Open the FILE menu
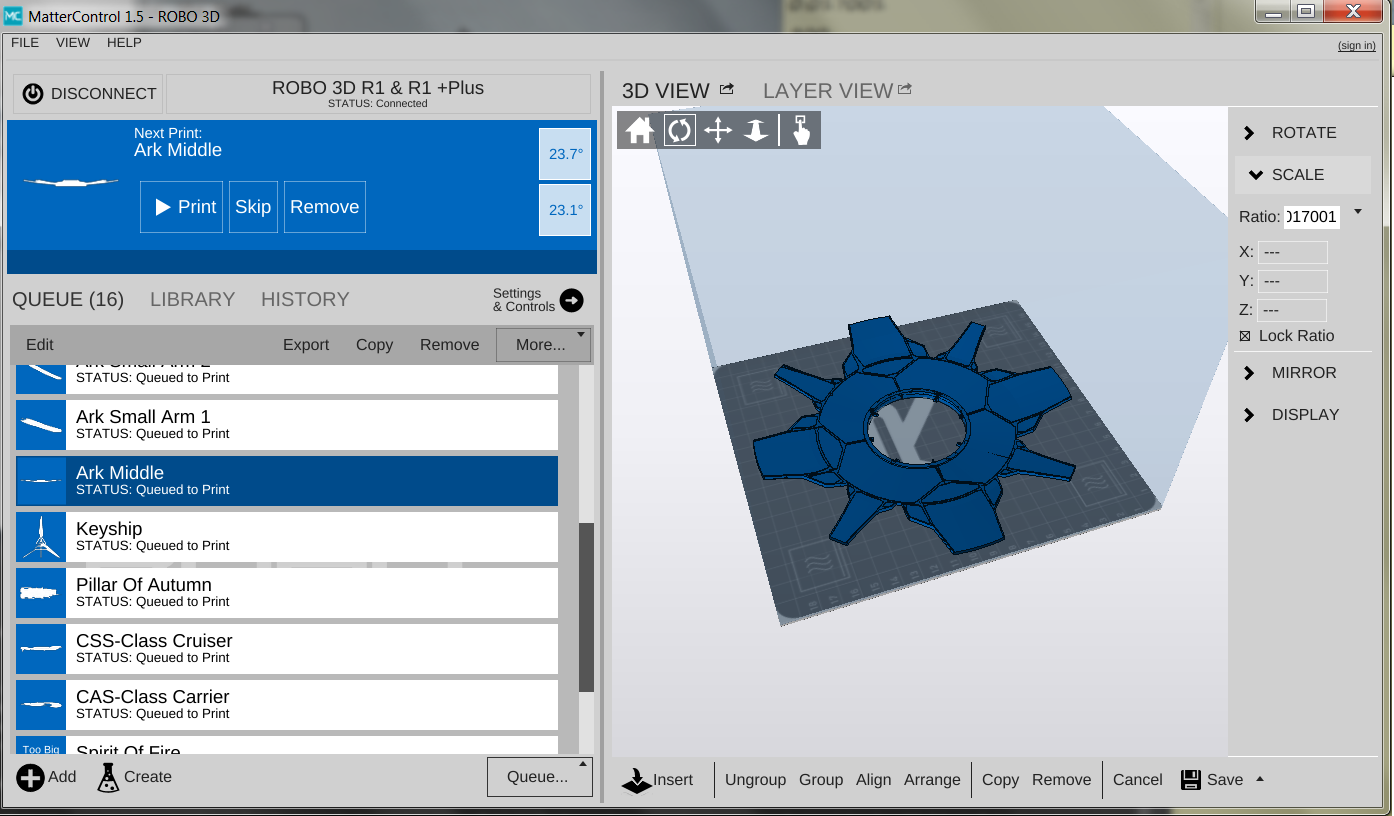The image size is (1394, 816). (x=25, y=43)
